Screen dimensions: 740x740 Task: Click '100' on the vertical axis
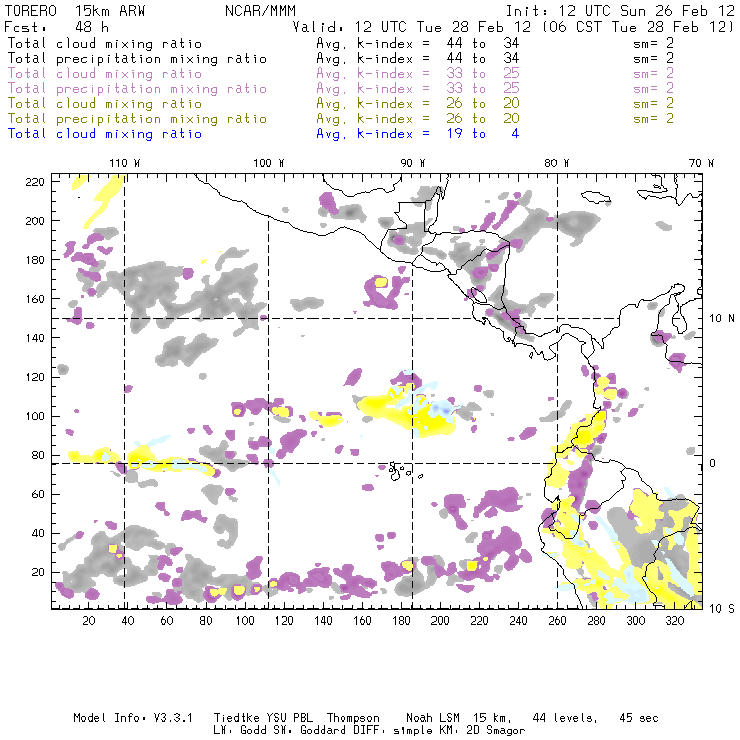click(x=35, y=416)
